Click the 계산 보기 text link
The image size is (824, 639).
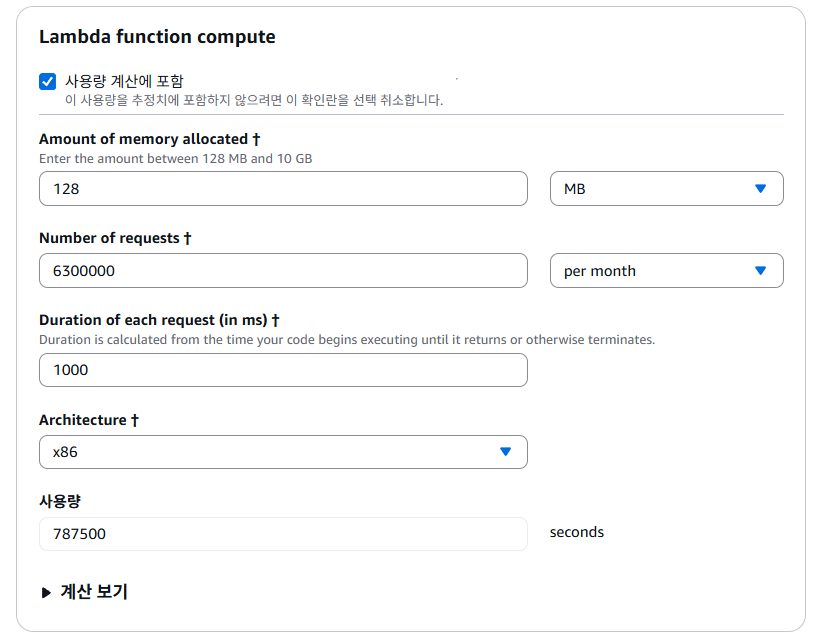94,592
